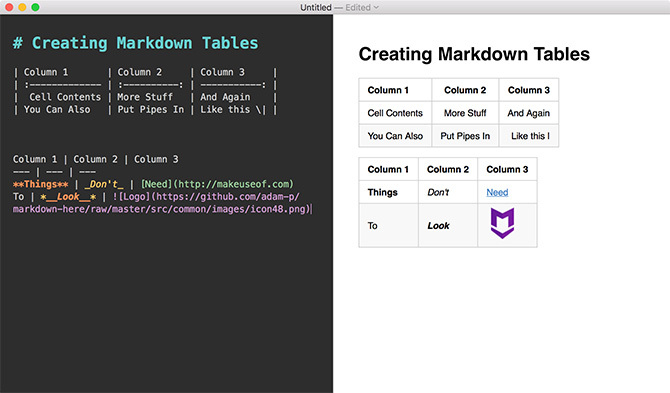The width and height of the screenshot is (670, 393).
Task: Click bold 'Things' cell in second preview table
Action: click(x=388, y=192)
